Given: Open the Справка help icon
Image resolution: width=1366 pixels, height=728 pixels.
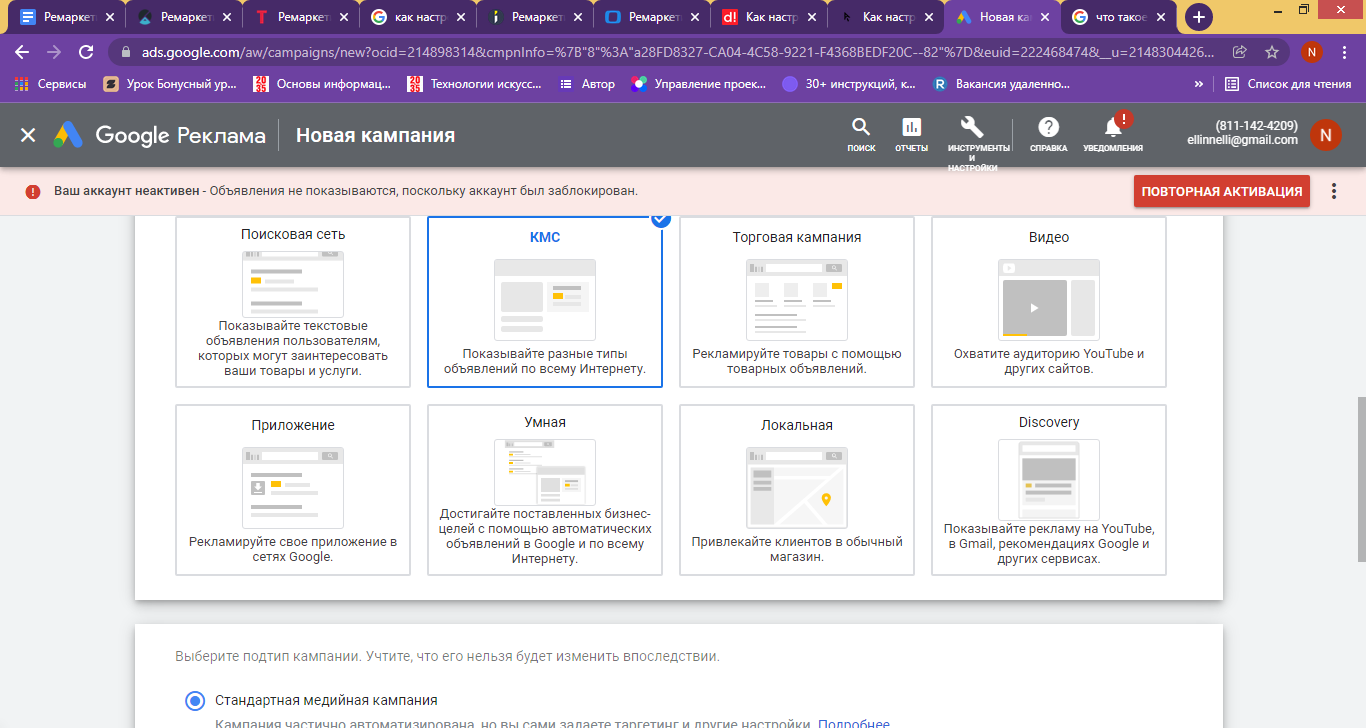Looking at the screenshot, I should 1048,134.
